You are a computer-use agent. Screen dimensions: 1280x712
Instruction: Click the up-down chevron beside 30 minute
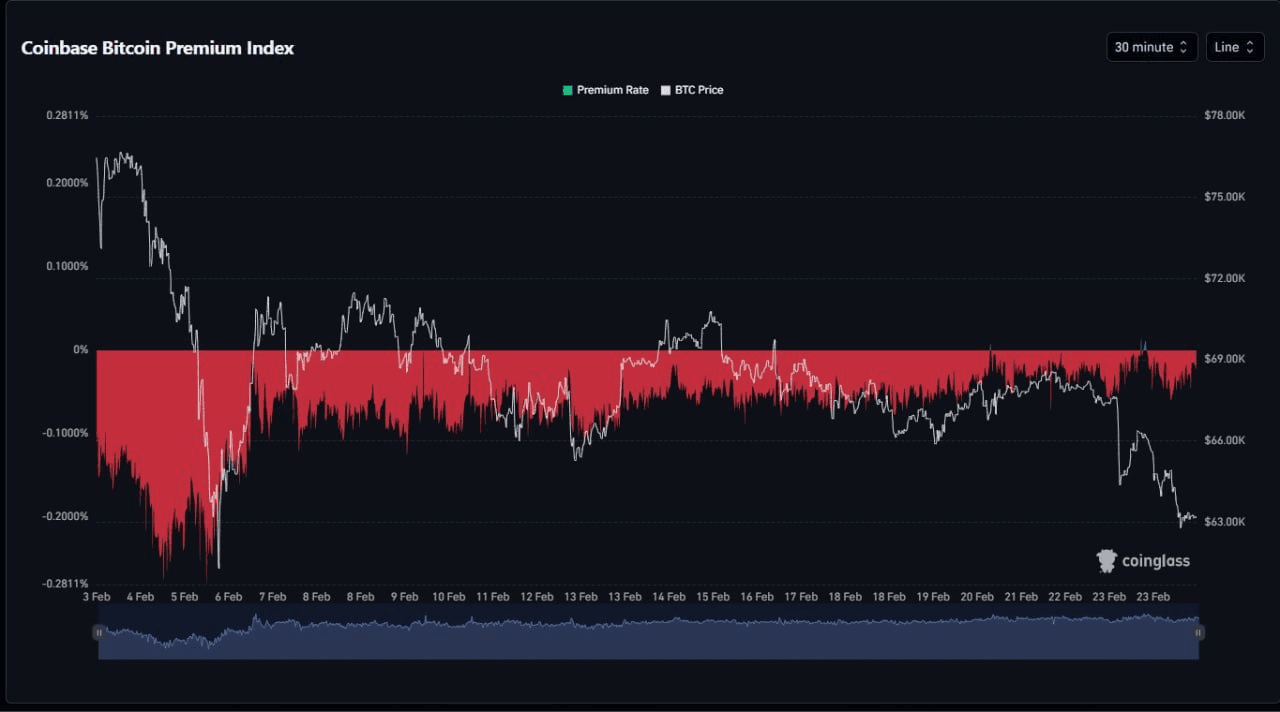(1184, 47)
